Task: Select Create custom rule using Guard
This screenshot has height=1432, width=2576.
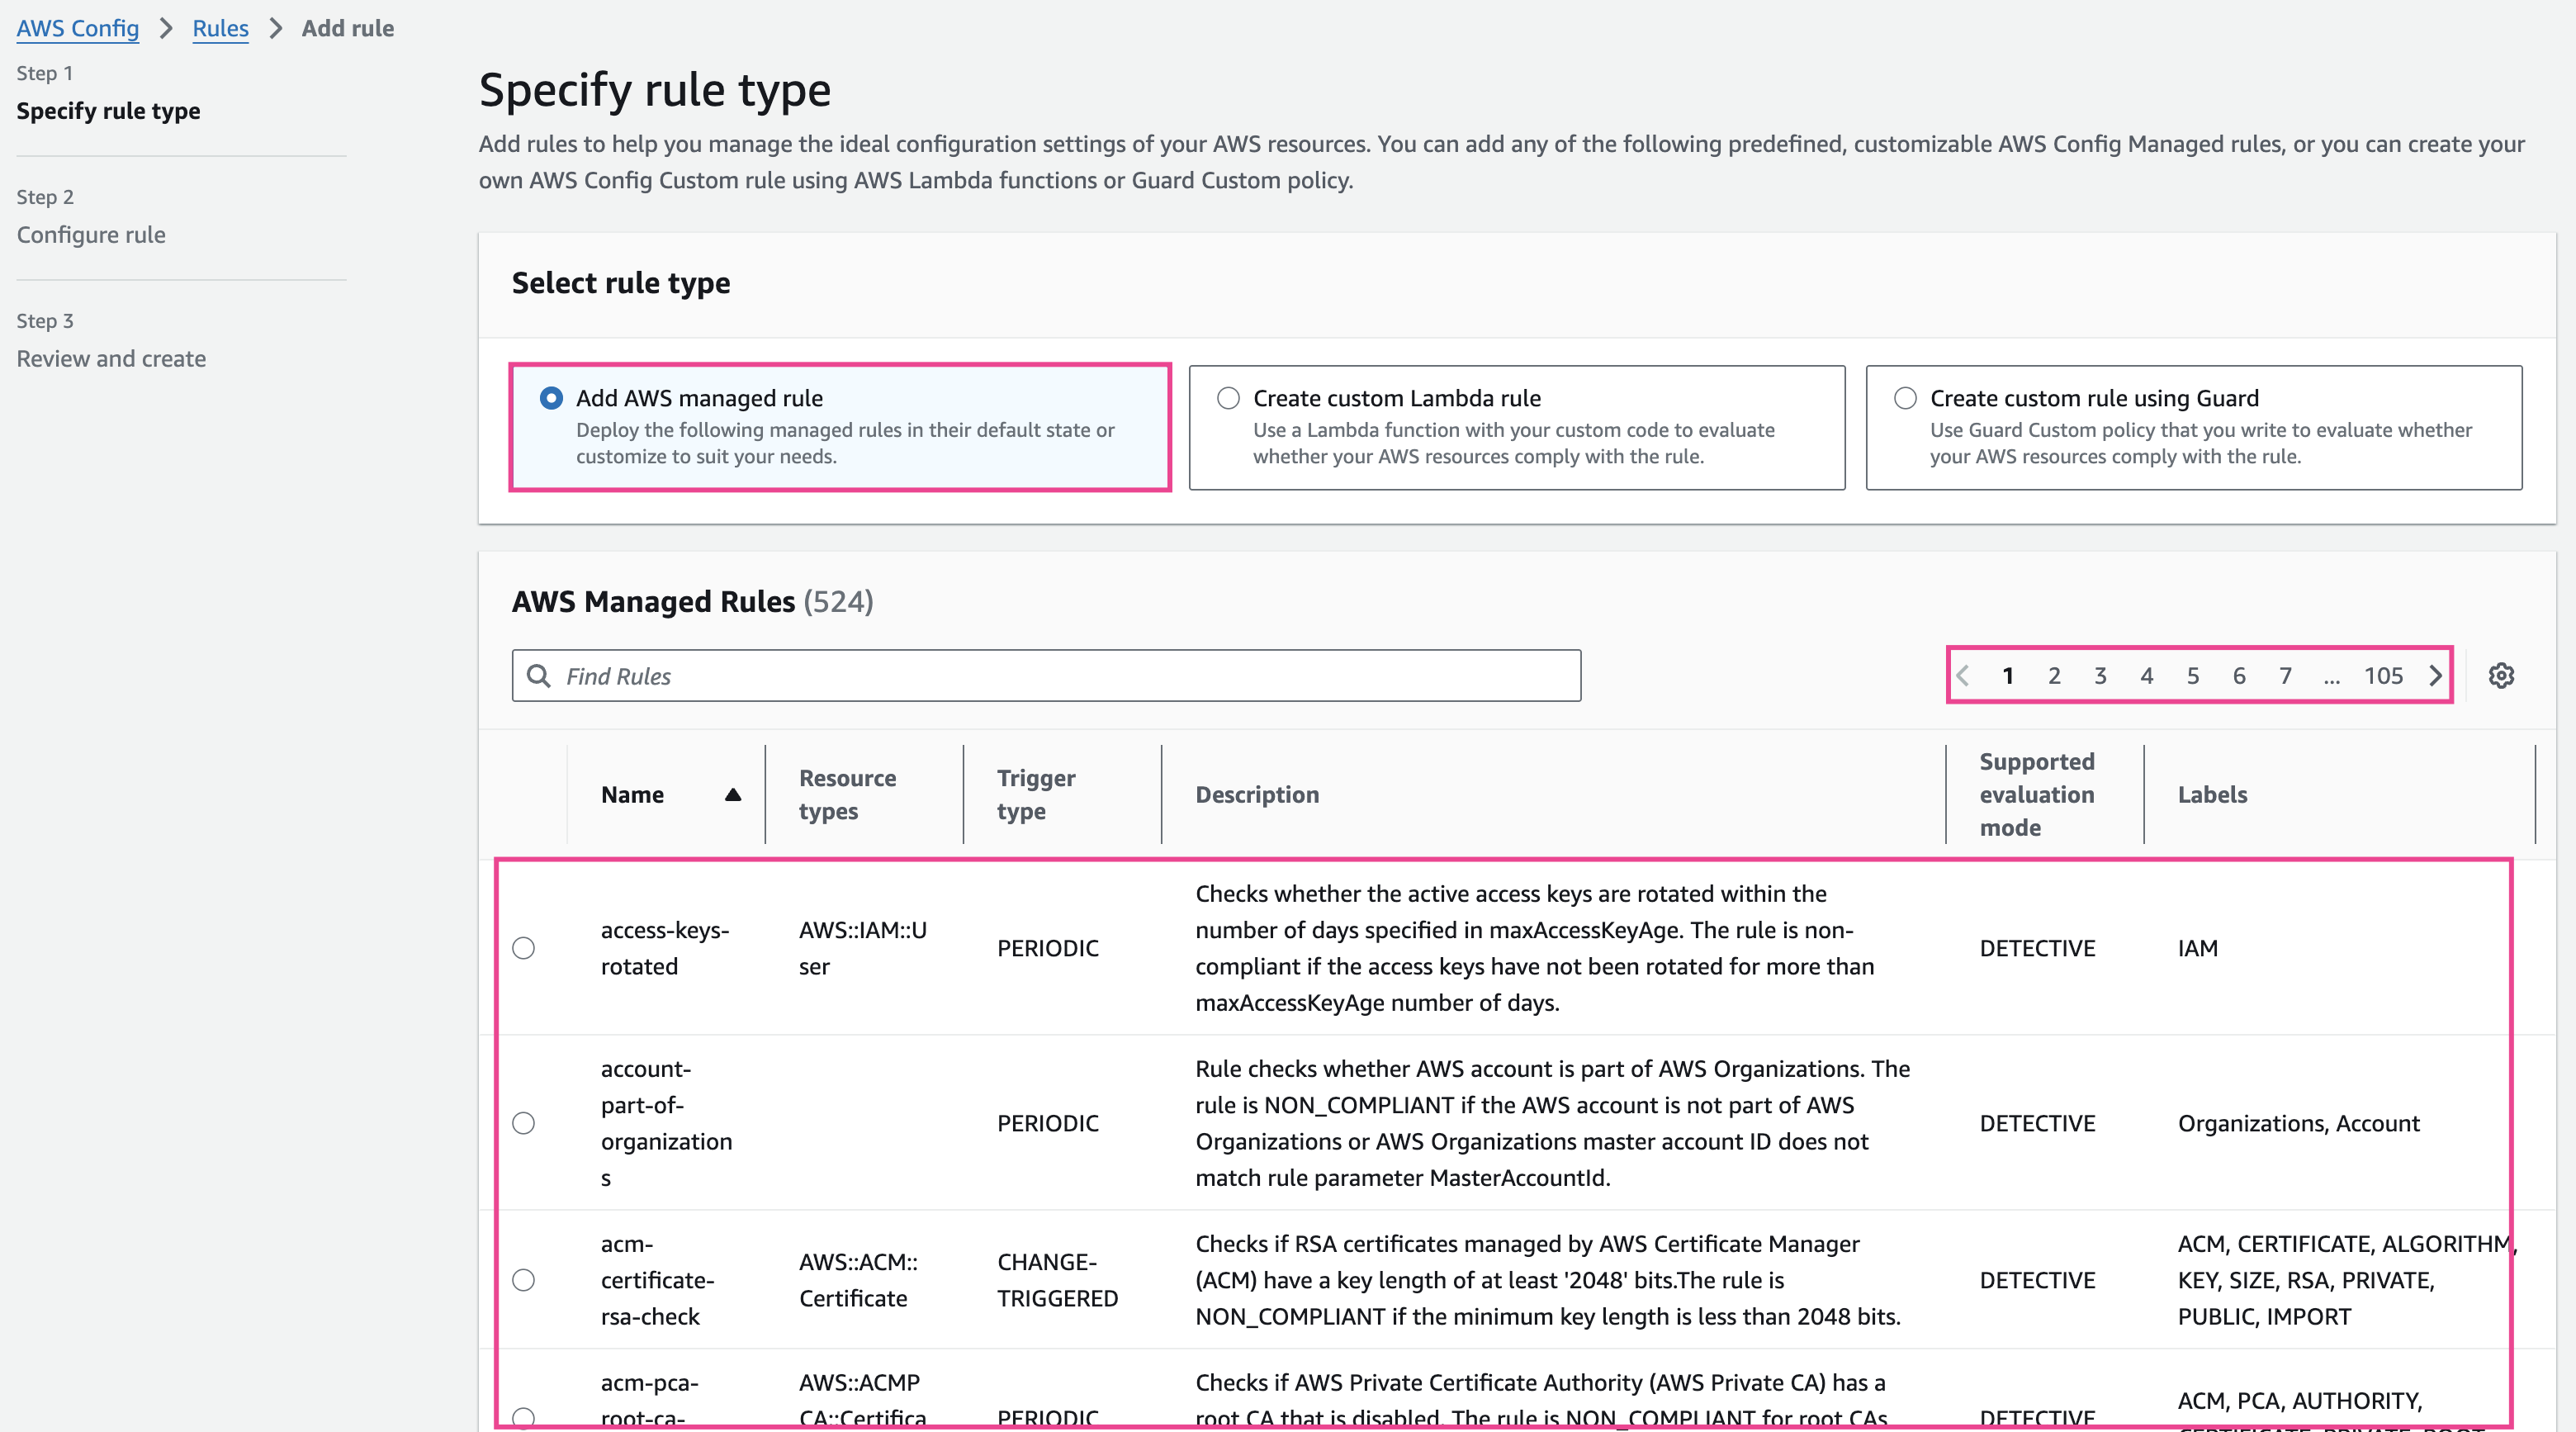Action: point(1905,398)
